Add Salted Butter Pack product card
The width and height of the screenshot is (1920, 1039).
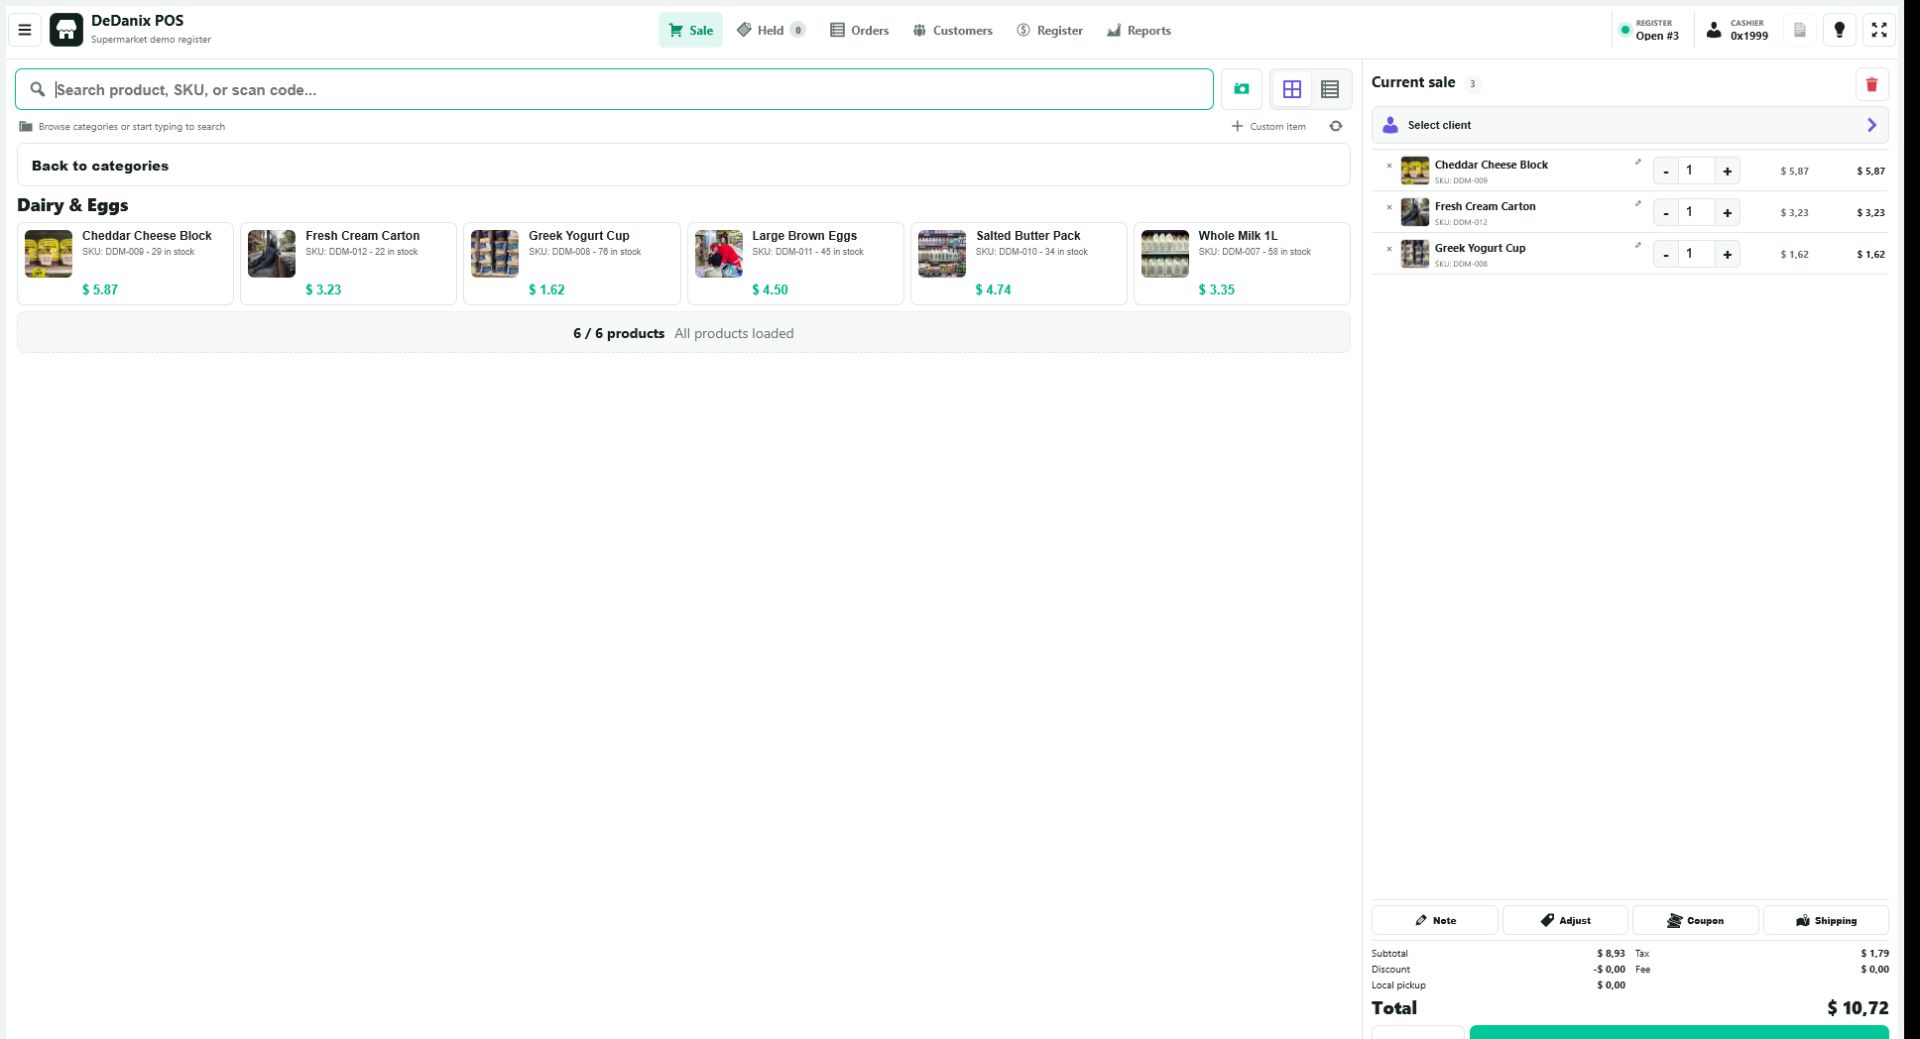pyautogui.click(x=1018, y=264)
